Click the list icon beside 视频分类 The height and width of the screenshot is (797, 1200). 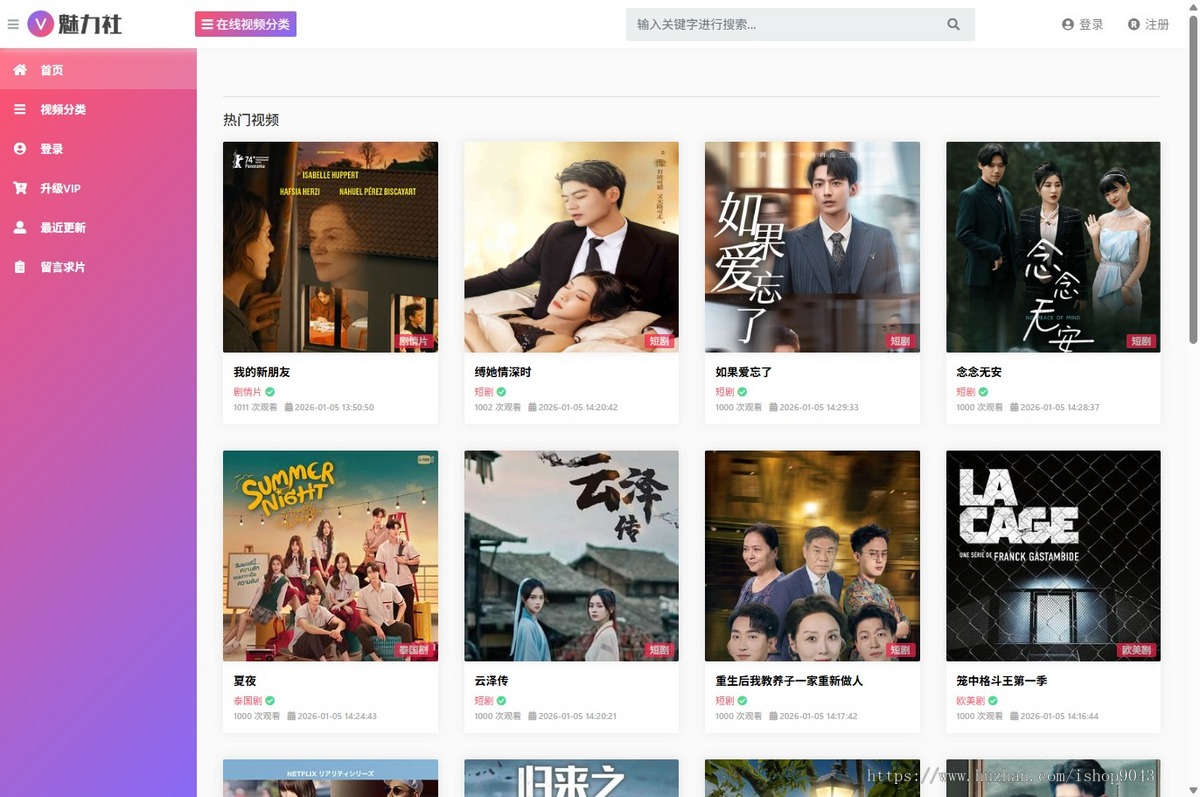(20, 109)
